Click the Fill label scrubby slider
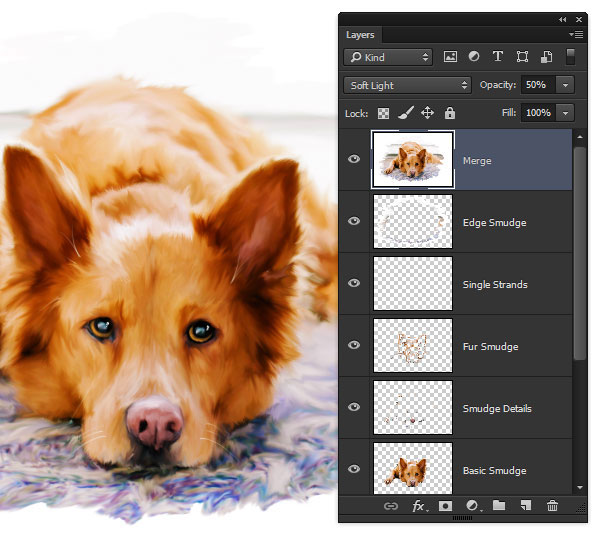The height and width of the screenshot is (540, 600). click(x=509, y=113)
